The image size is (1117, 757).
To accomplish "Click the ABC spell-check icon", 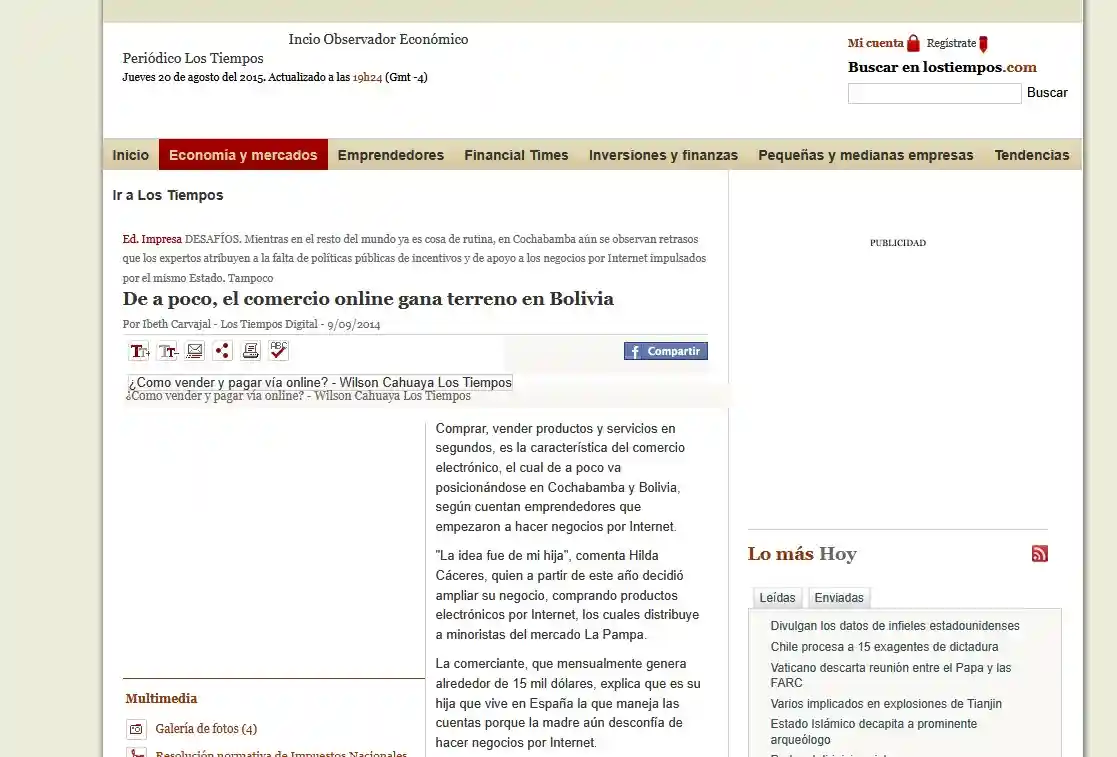I will (277, 351).
